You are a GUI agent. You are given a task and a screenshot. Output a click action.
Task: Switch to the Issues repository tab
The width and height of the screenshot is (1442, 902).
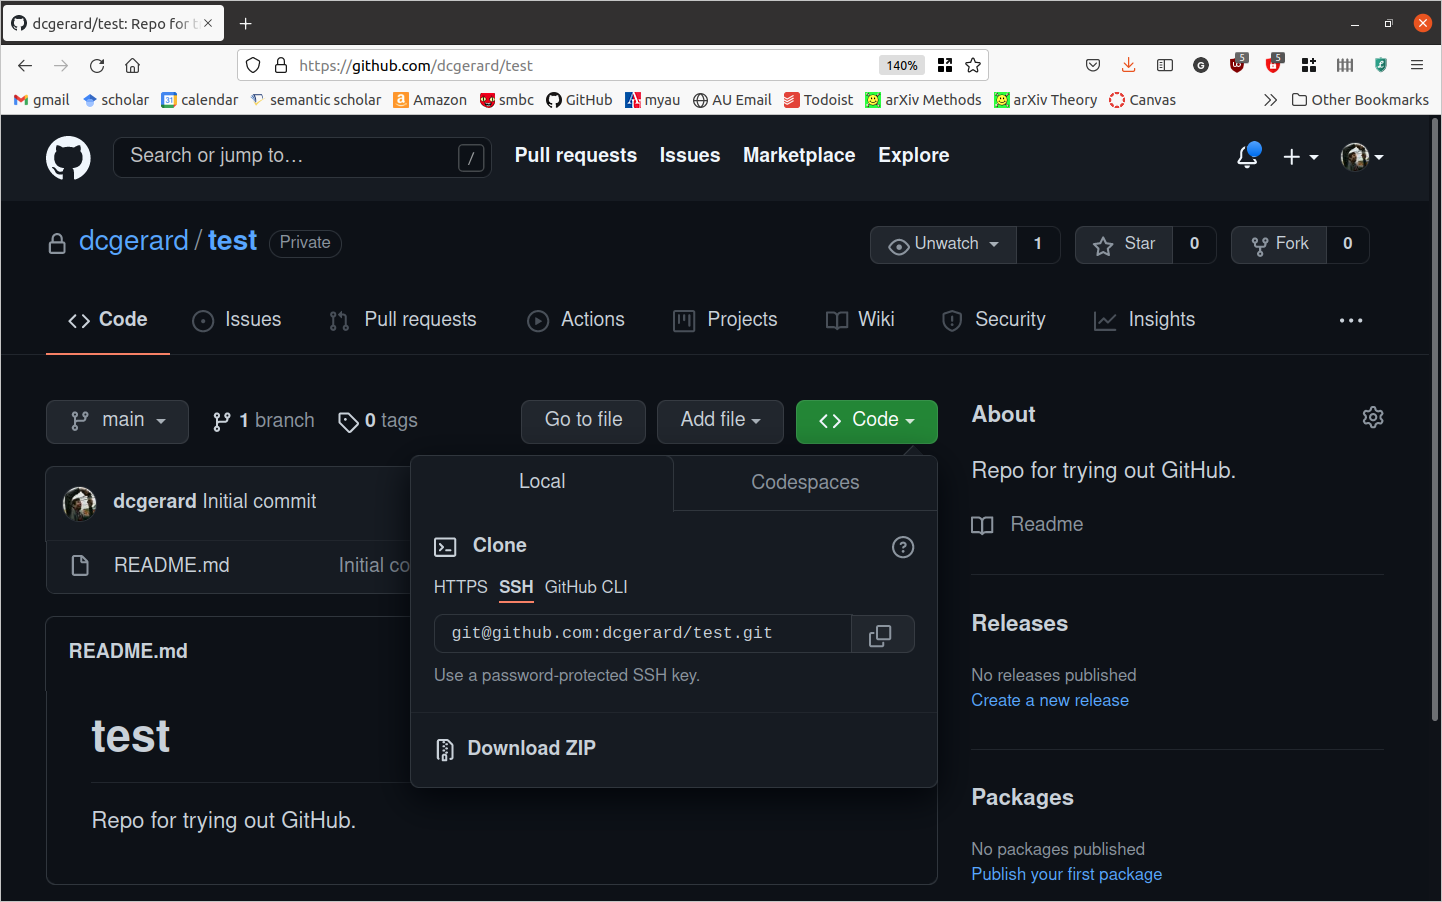[236, 320]
